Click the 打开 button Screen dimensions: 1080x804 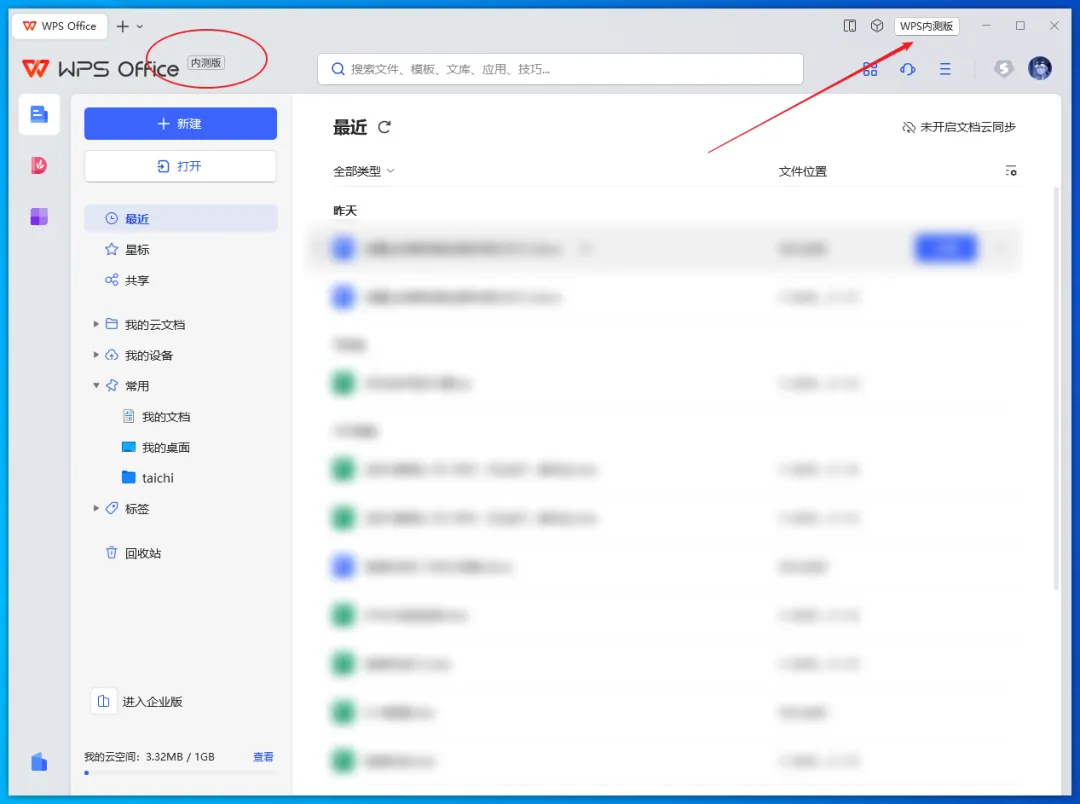(180, 166)
